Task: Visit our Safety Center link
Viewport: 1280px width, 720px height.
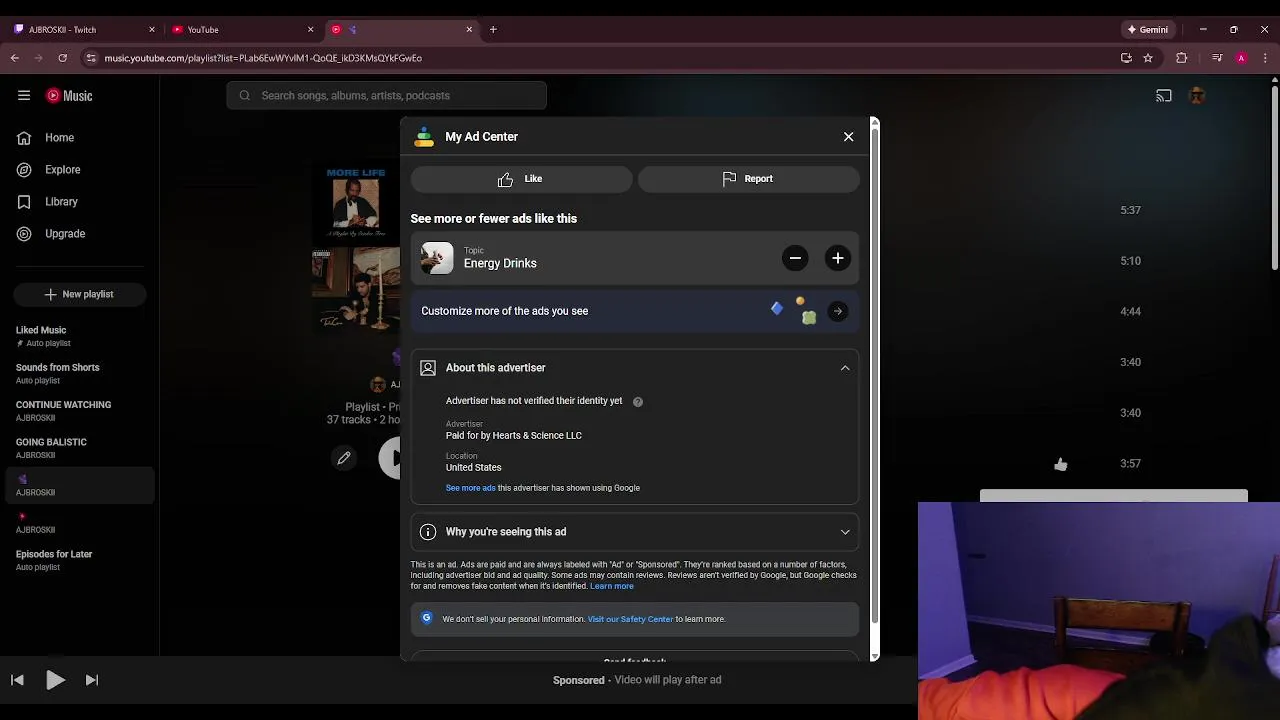Action: [630, 619]
